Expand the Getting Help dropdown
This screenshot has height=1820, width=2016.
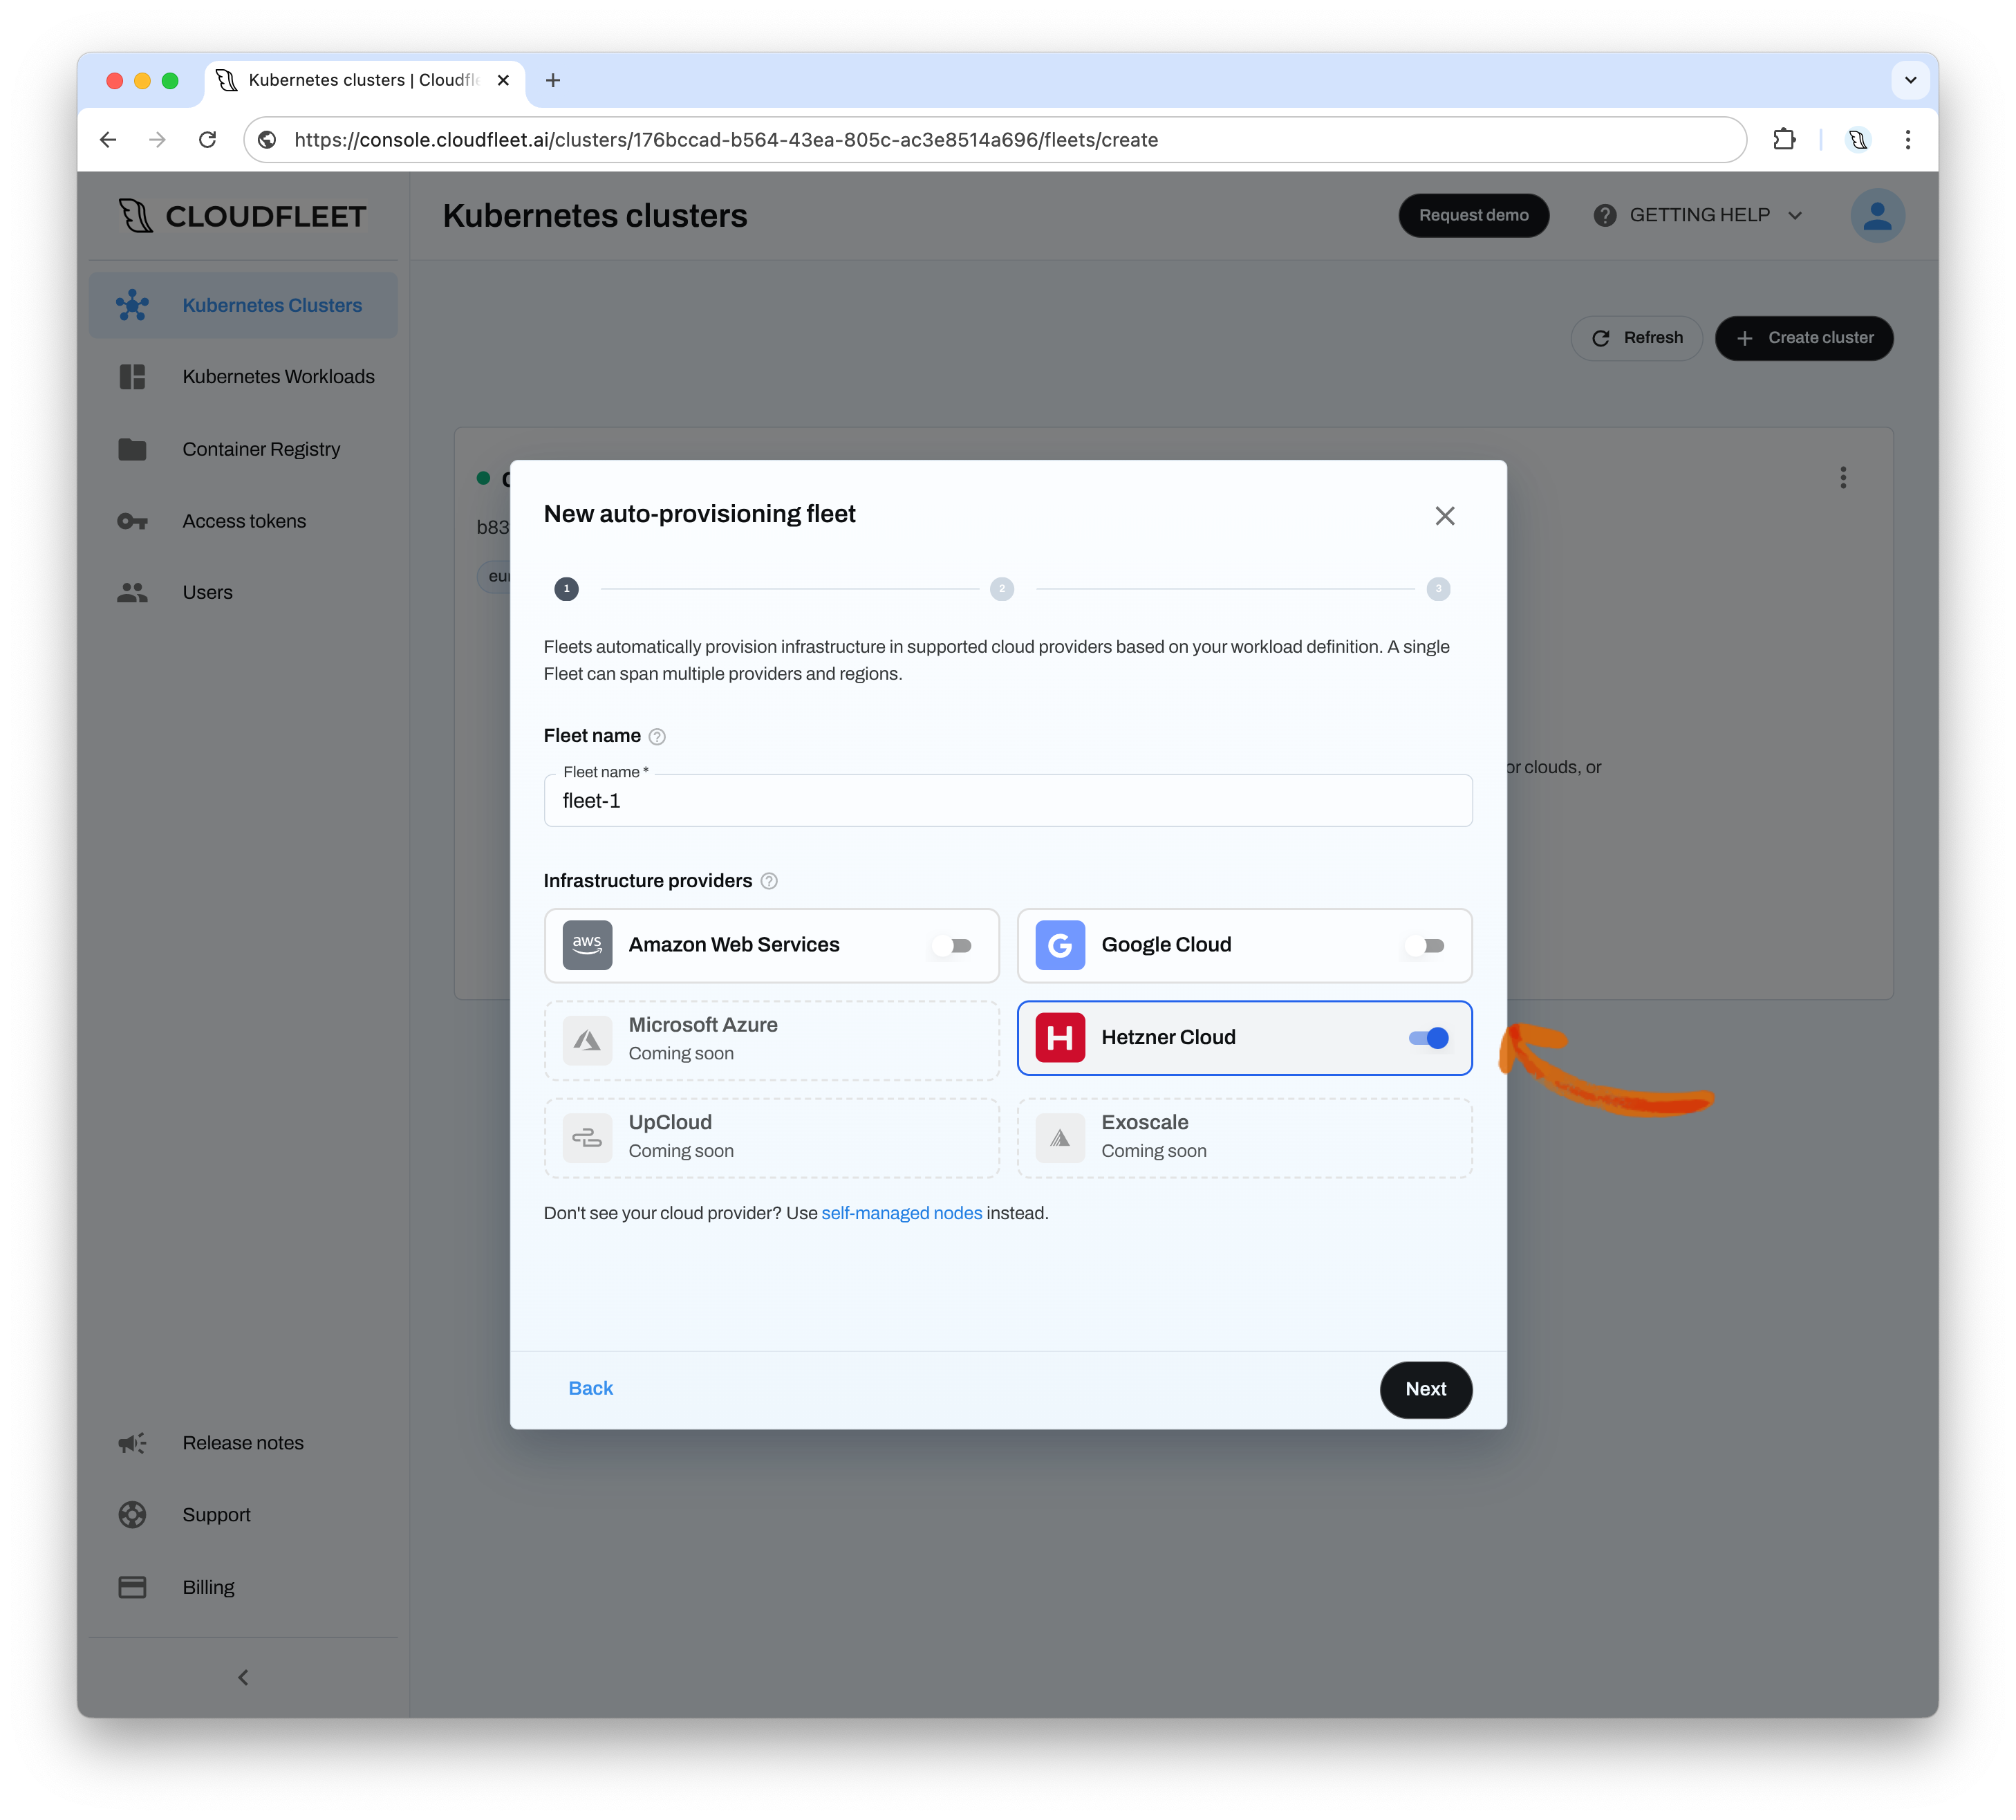click(x=1698, y=216)
